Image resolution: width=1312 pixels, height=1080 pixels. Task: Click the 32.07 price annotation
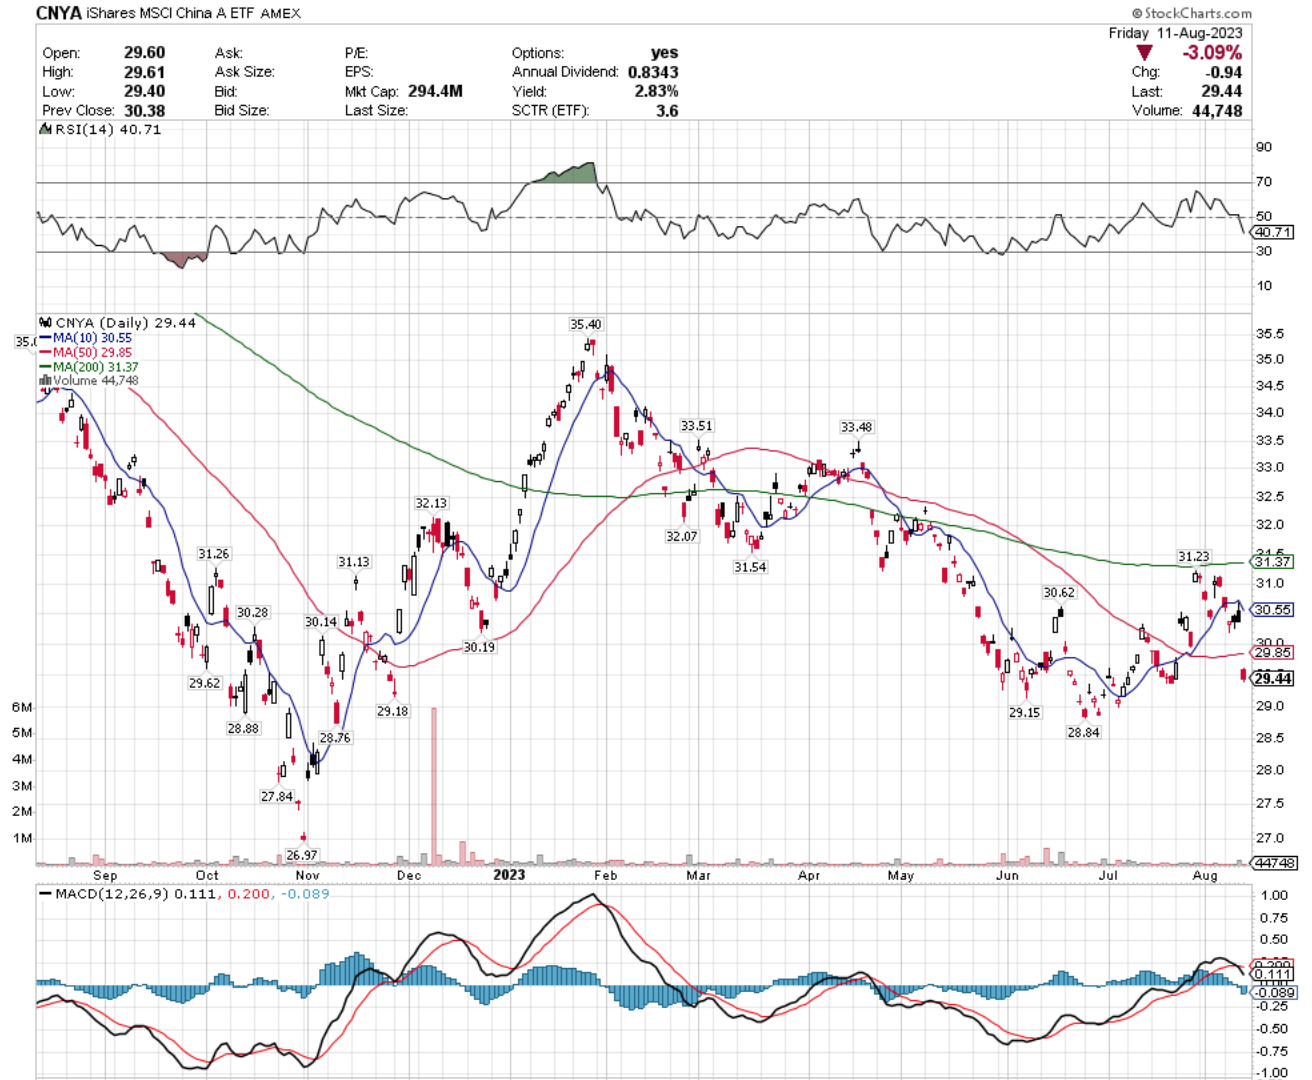[681, 536]
